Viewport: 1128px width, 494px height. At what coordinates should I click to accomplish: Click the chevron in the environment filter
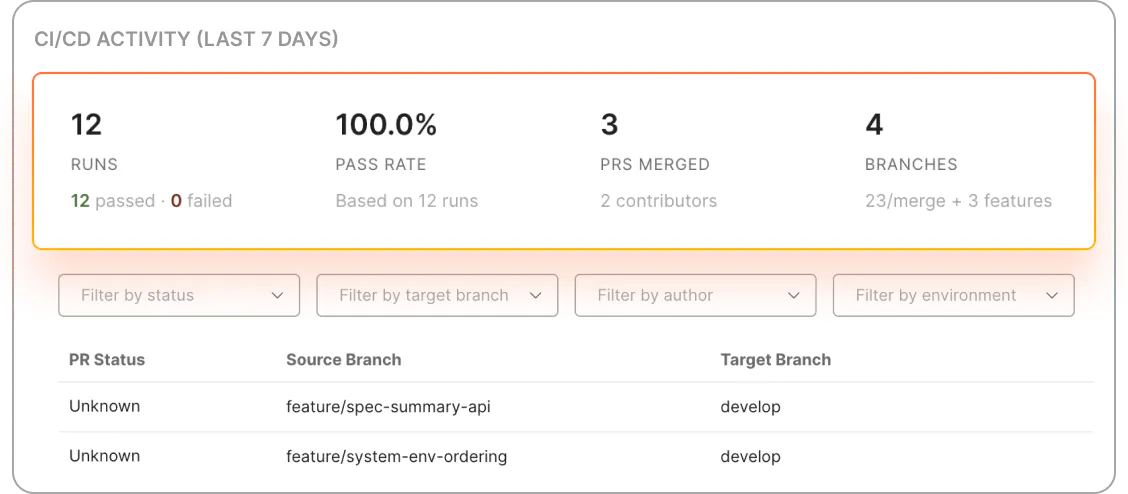point(1052,296)
